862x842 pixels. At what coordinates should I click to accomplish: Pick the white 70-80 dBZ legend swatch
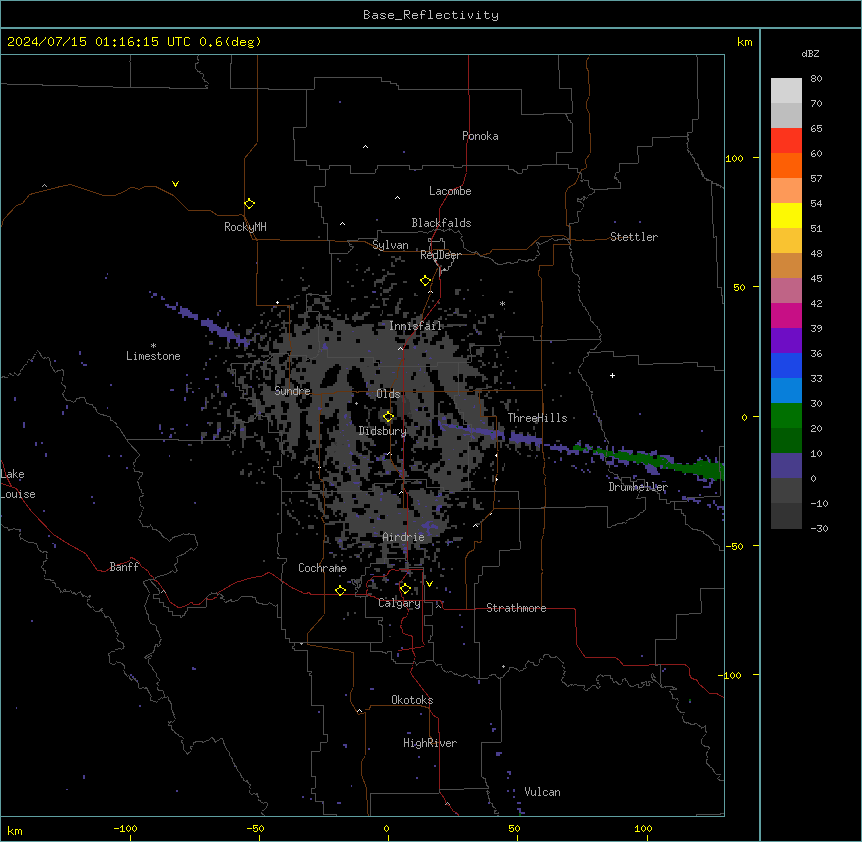[786, 91]
